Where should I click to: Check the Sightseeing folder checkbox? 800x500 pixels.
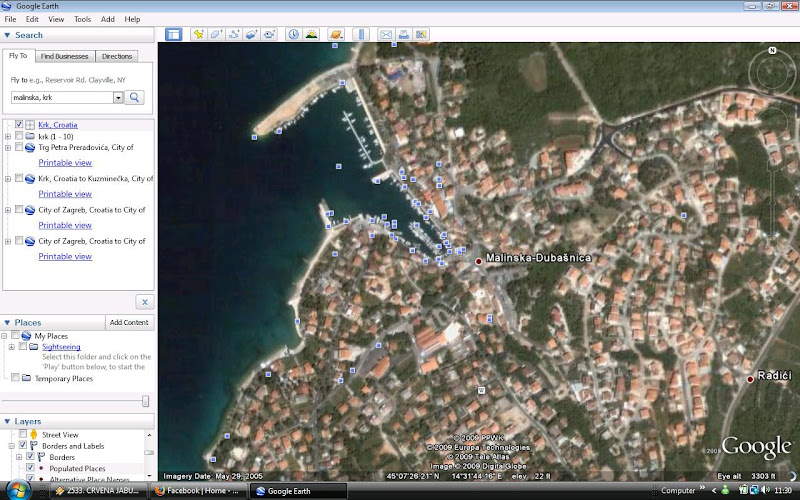point(22,346)
